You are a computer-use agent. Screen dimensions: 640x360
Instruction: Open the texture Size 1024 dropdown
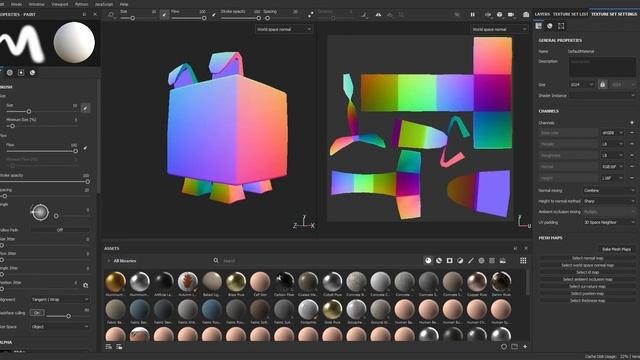click(582, 84)
